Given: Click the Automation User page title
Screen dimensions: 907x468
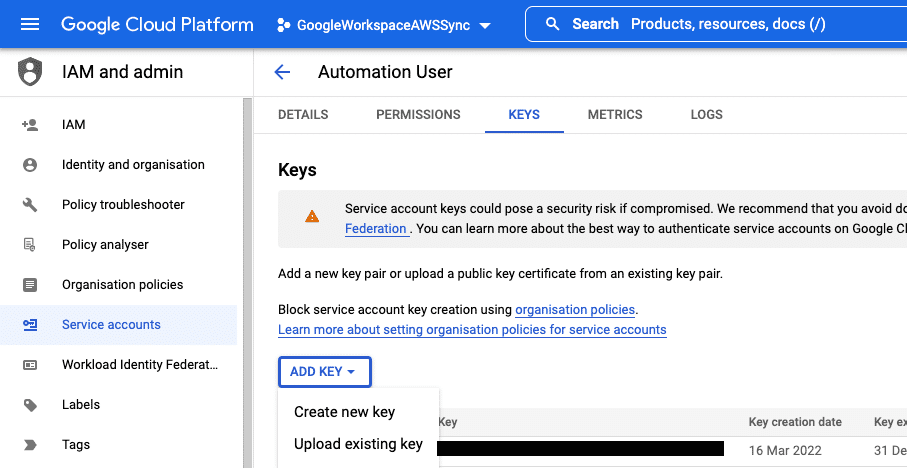Looking at the screenshot, I should pyautogui.click(x=385, y=72).
